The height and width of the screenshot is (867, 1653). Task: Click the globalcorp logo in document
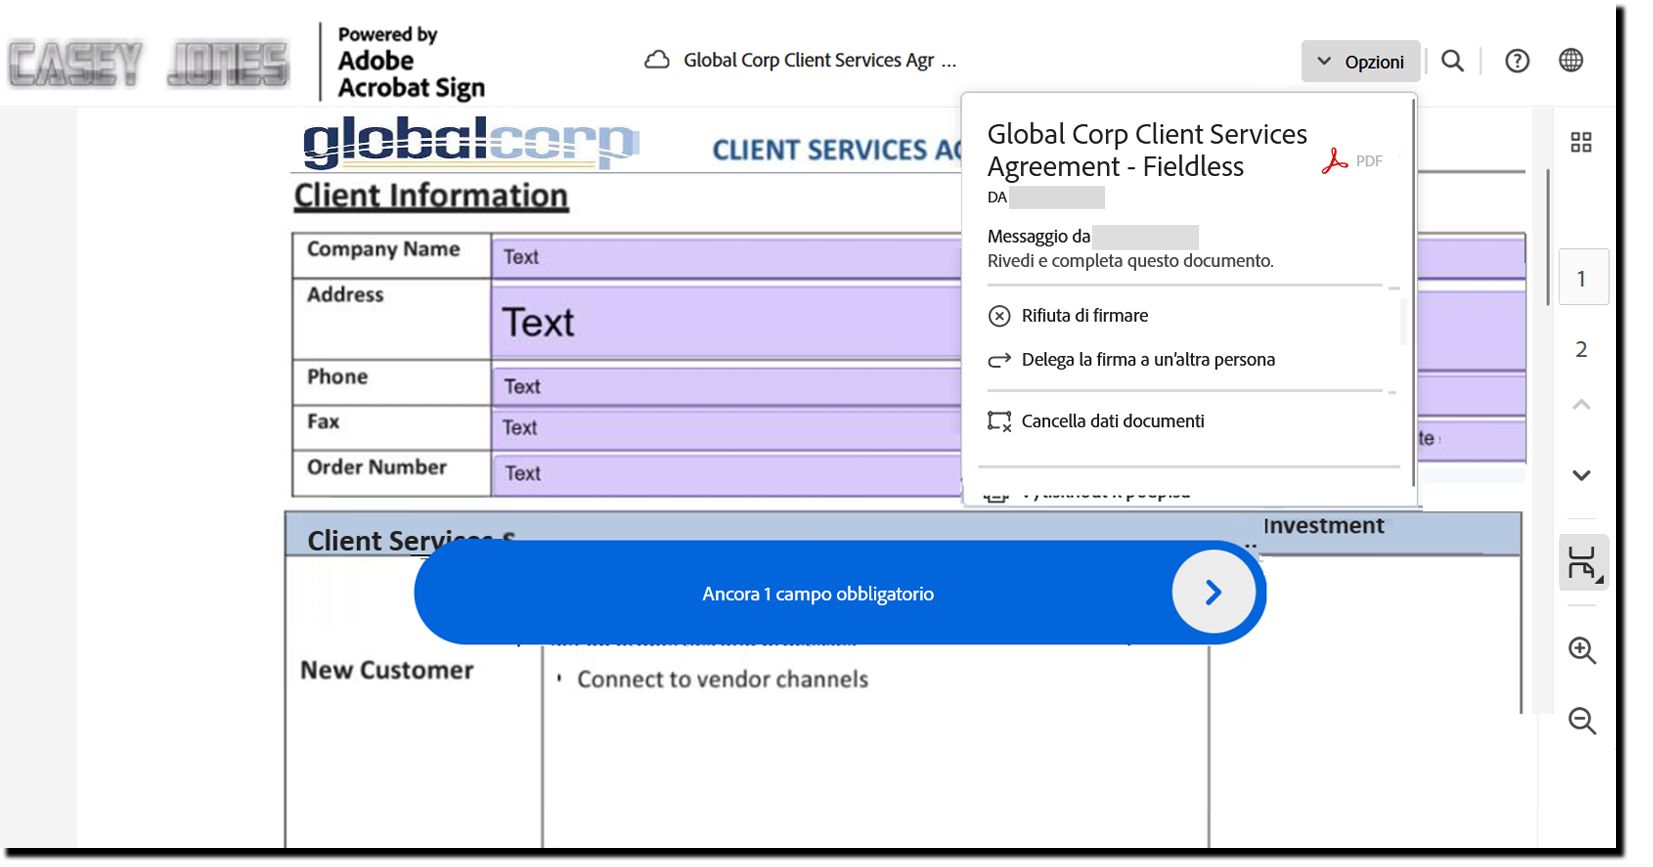tap(470, 142)
